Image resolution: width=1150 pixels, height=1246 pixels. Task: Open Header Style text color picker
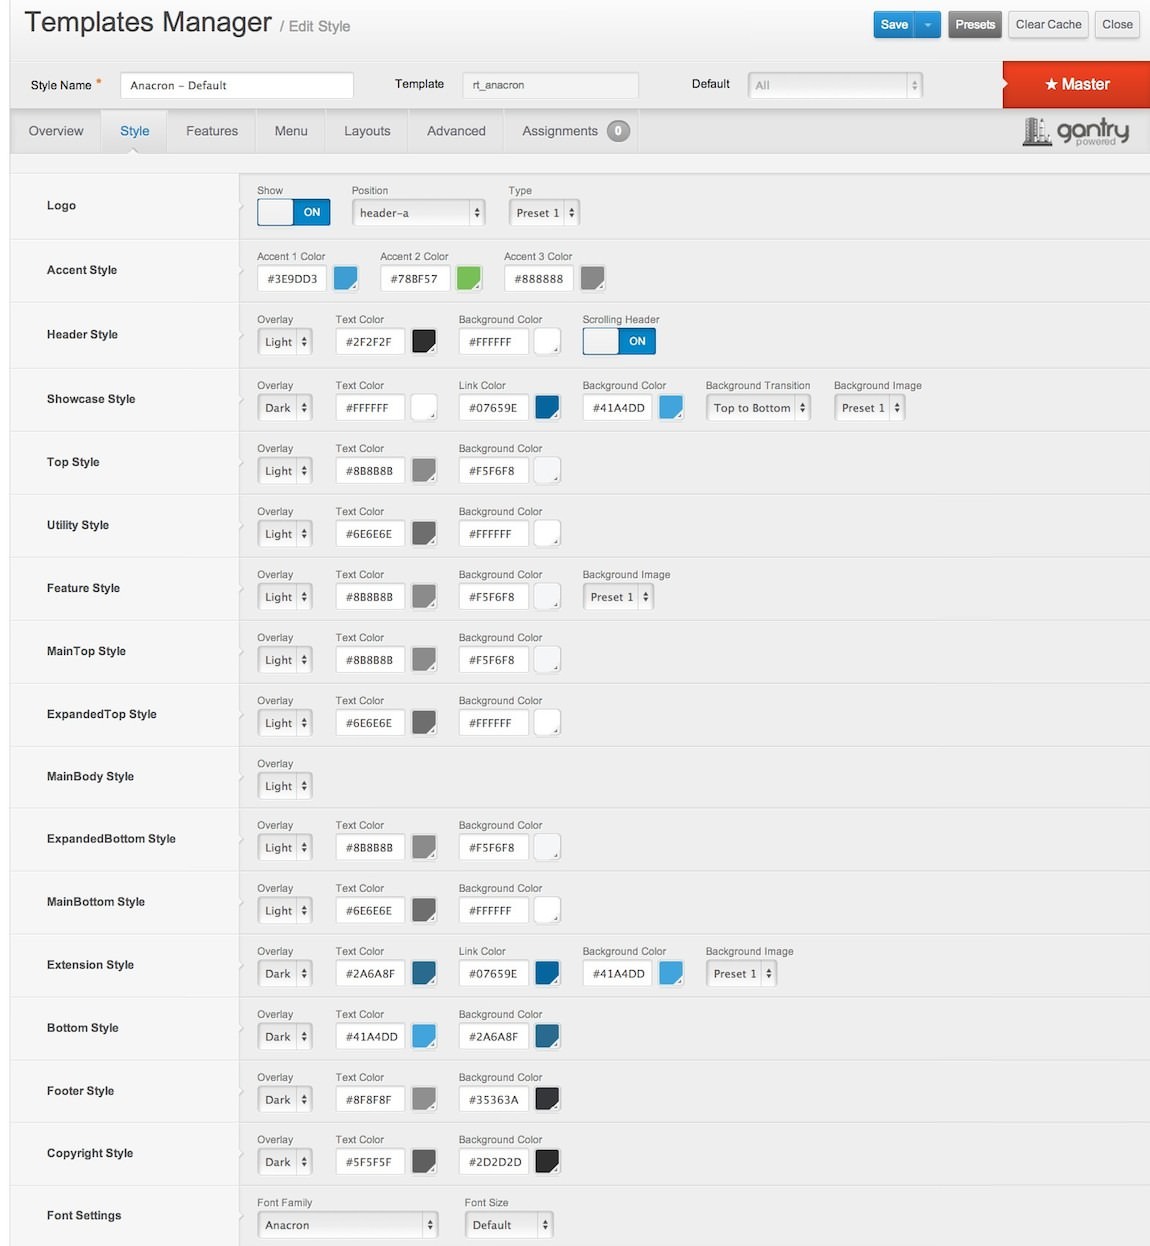[424, 342]
